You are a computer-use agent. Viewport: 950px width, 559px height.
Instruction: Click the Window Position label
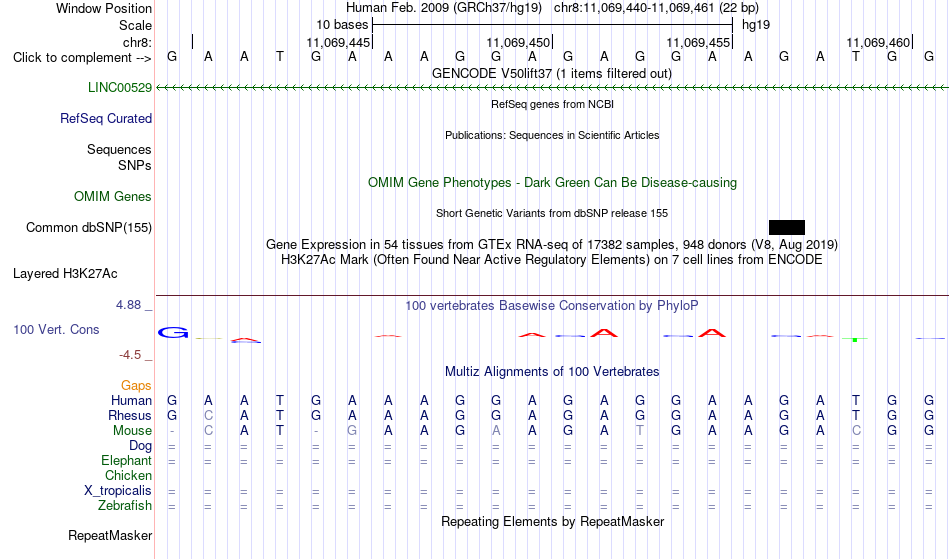tap(104, 8)
